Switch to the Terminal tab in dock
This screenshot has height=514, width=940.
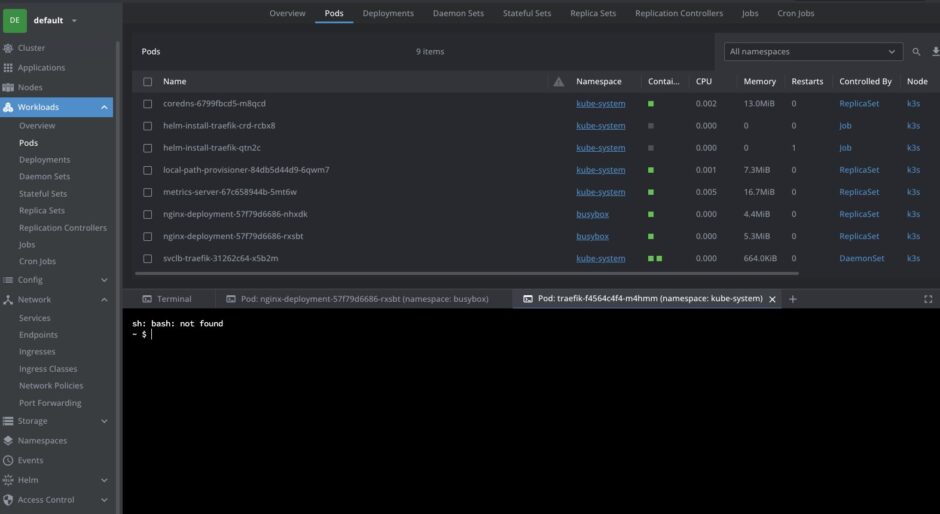click(x=166, y=299)
